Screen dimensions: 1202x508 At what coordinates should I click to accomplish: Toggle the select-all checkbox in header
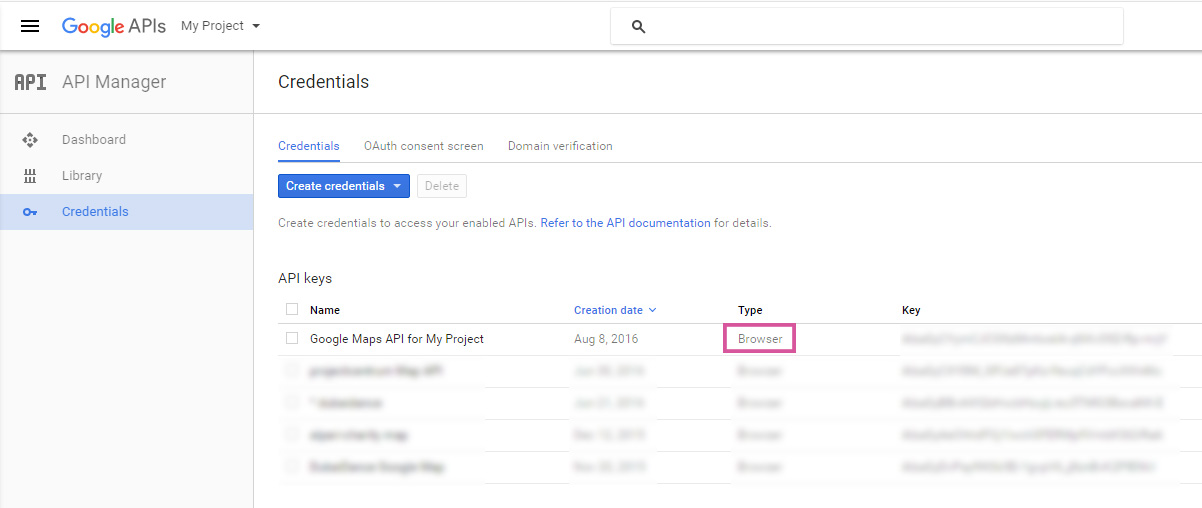(292, 309)
